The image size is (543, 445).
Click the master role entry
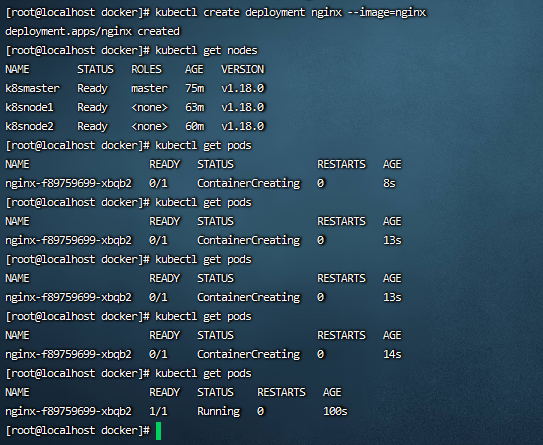click(x=150, y=88)
